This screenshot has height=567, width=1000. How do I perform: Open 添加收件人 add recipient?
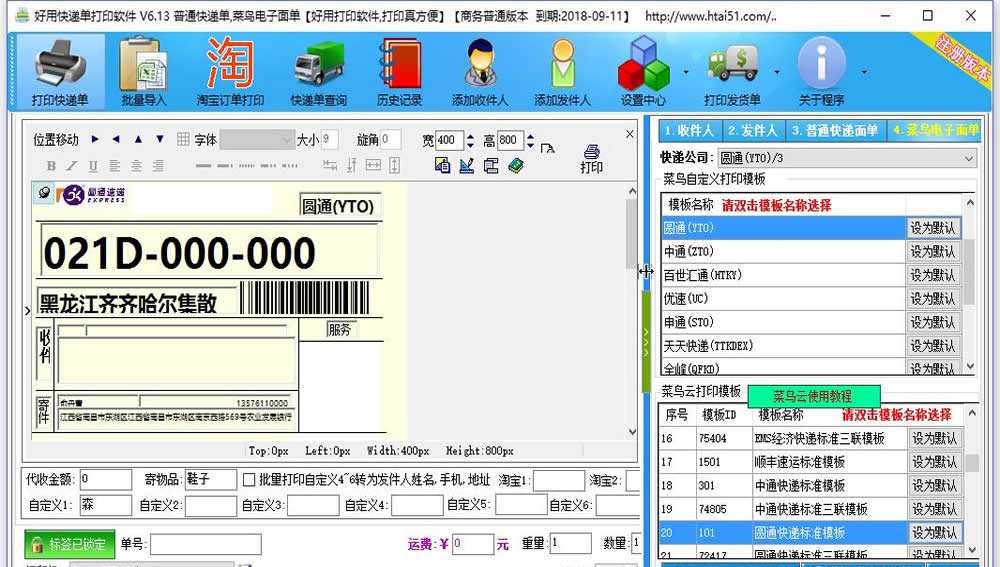tap(480, 71)
